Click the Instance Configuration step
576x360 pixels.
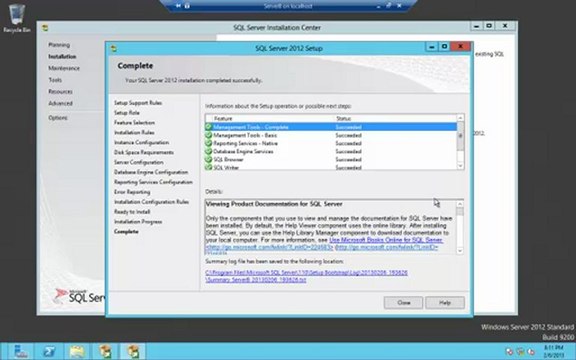(x=141, y=143)
